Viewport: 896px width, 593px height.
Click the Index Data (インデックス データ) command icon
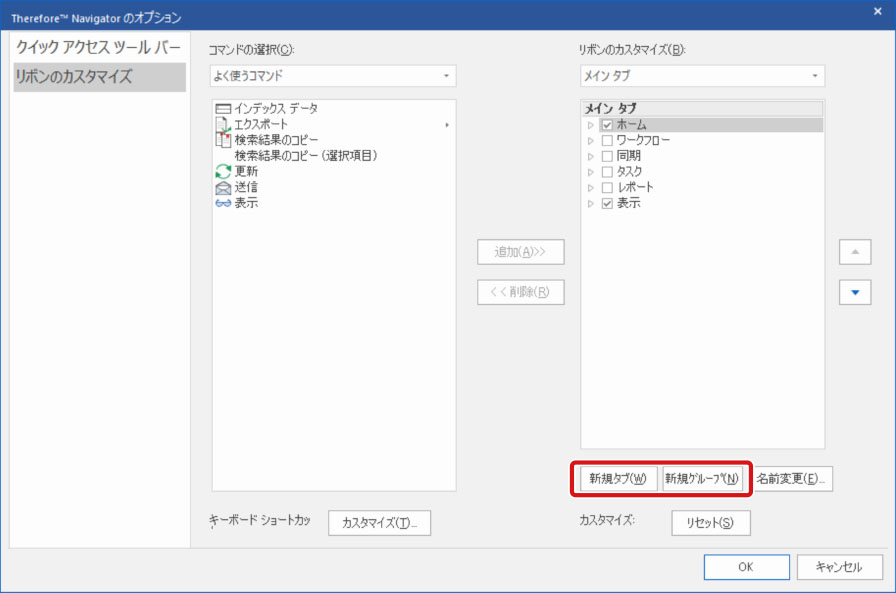pyautogui.click(x=223, y=108)
